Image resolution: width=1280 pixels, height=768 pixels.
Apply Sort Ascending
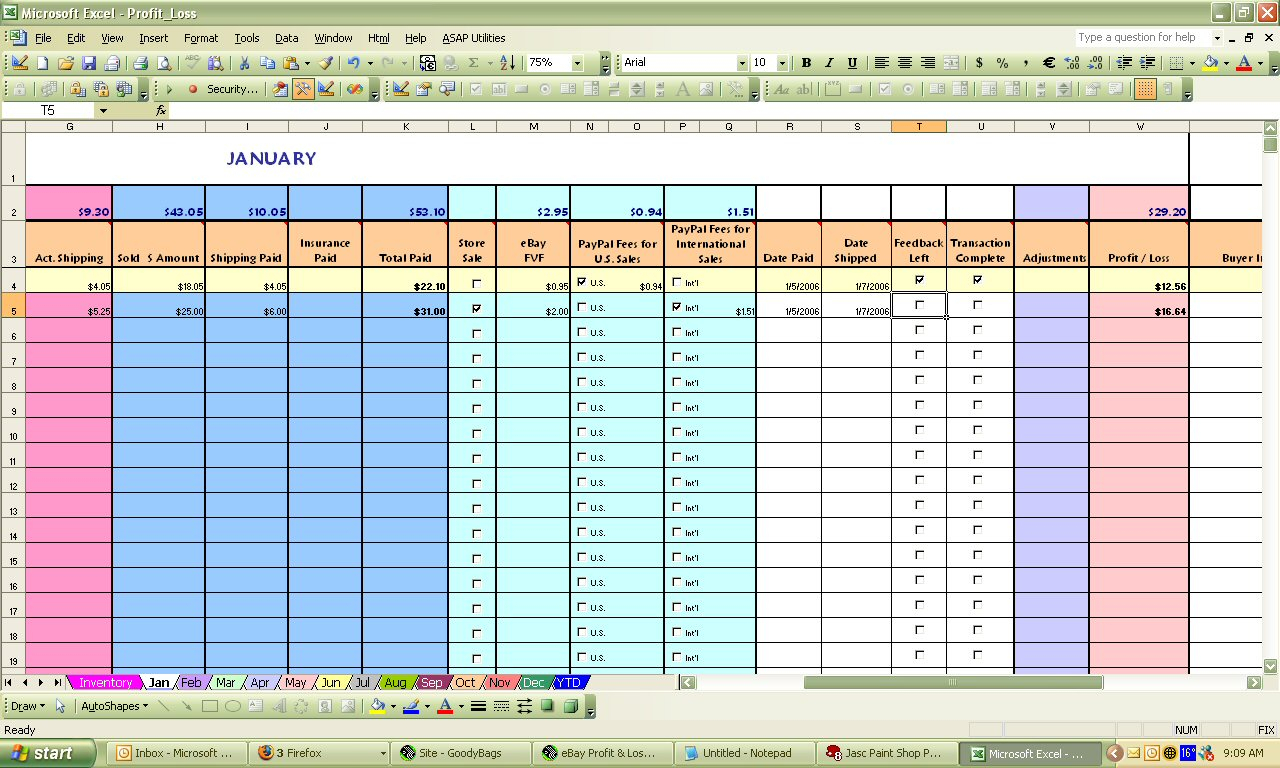pyautogui.click(x=508, y=62)
